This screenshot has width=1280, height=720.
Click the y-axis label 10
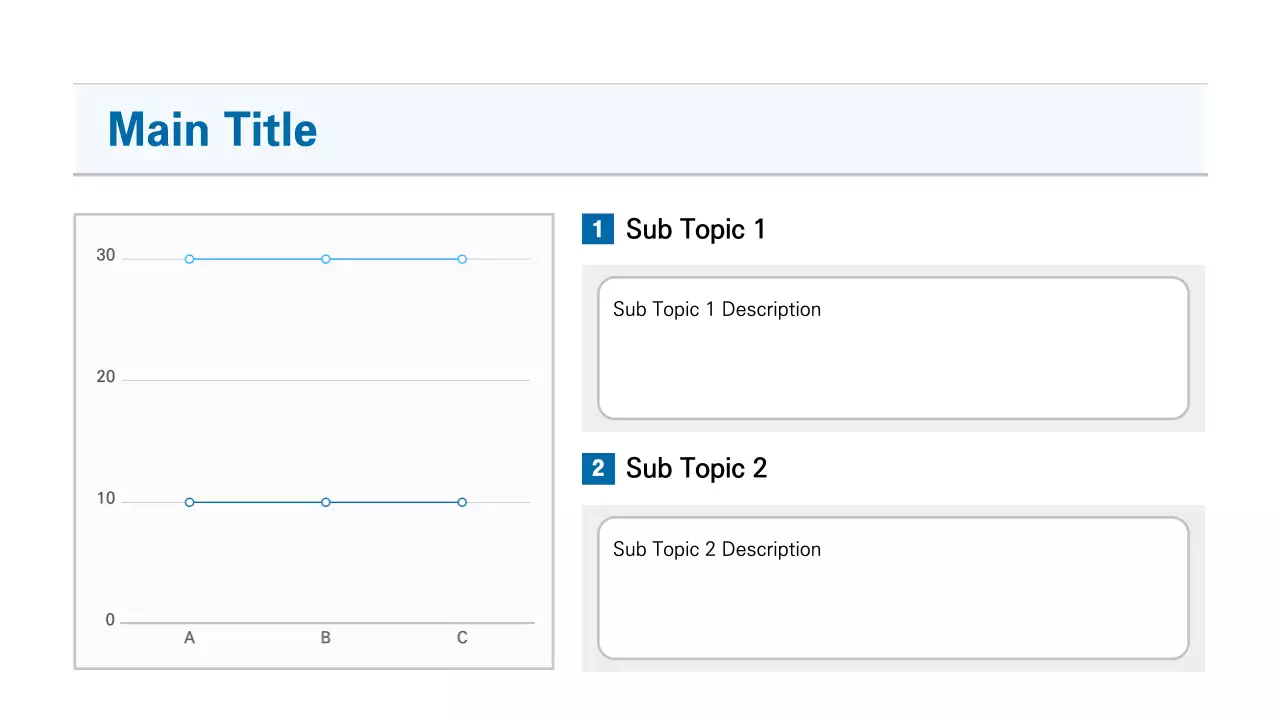(106, 499)
